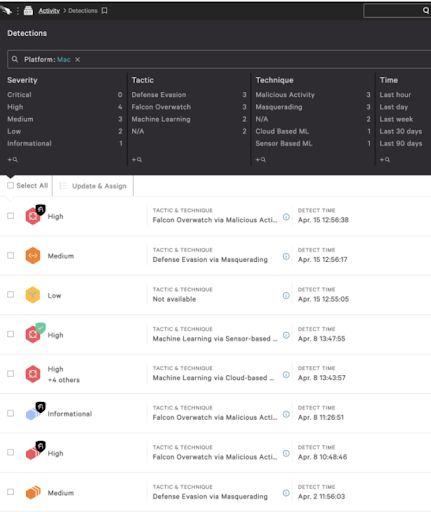Image resolution: width=431 pixels, height=512 pixels.
Task: Select the Low detection checkbox
Action: click(x=10, y=294)
